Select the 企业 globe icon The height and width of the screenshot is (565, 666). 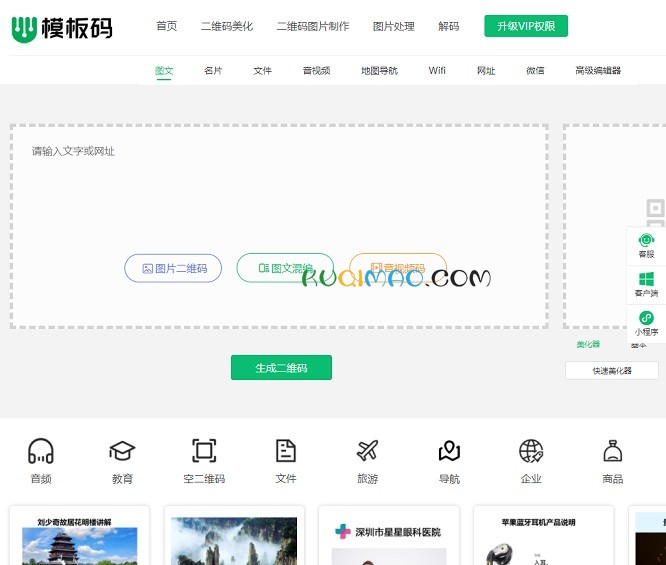click(531, 451)
